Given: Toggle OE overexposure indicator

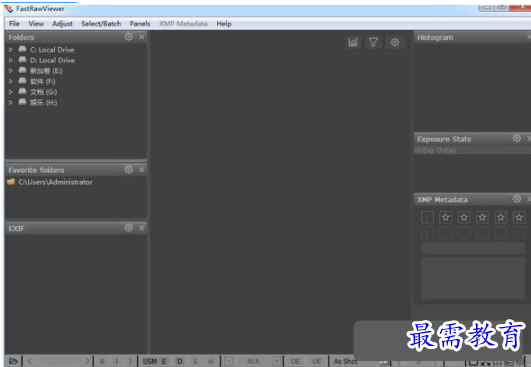Looking at the screenshot, I should [x=295, y=361].
